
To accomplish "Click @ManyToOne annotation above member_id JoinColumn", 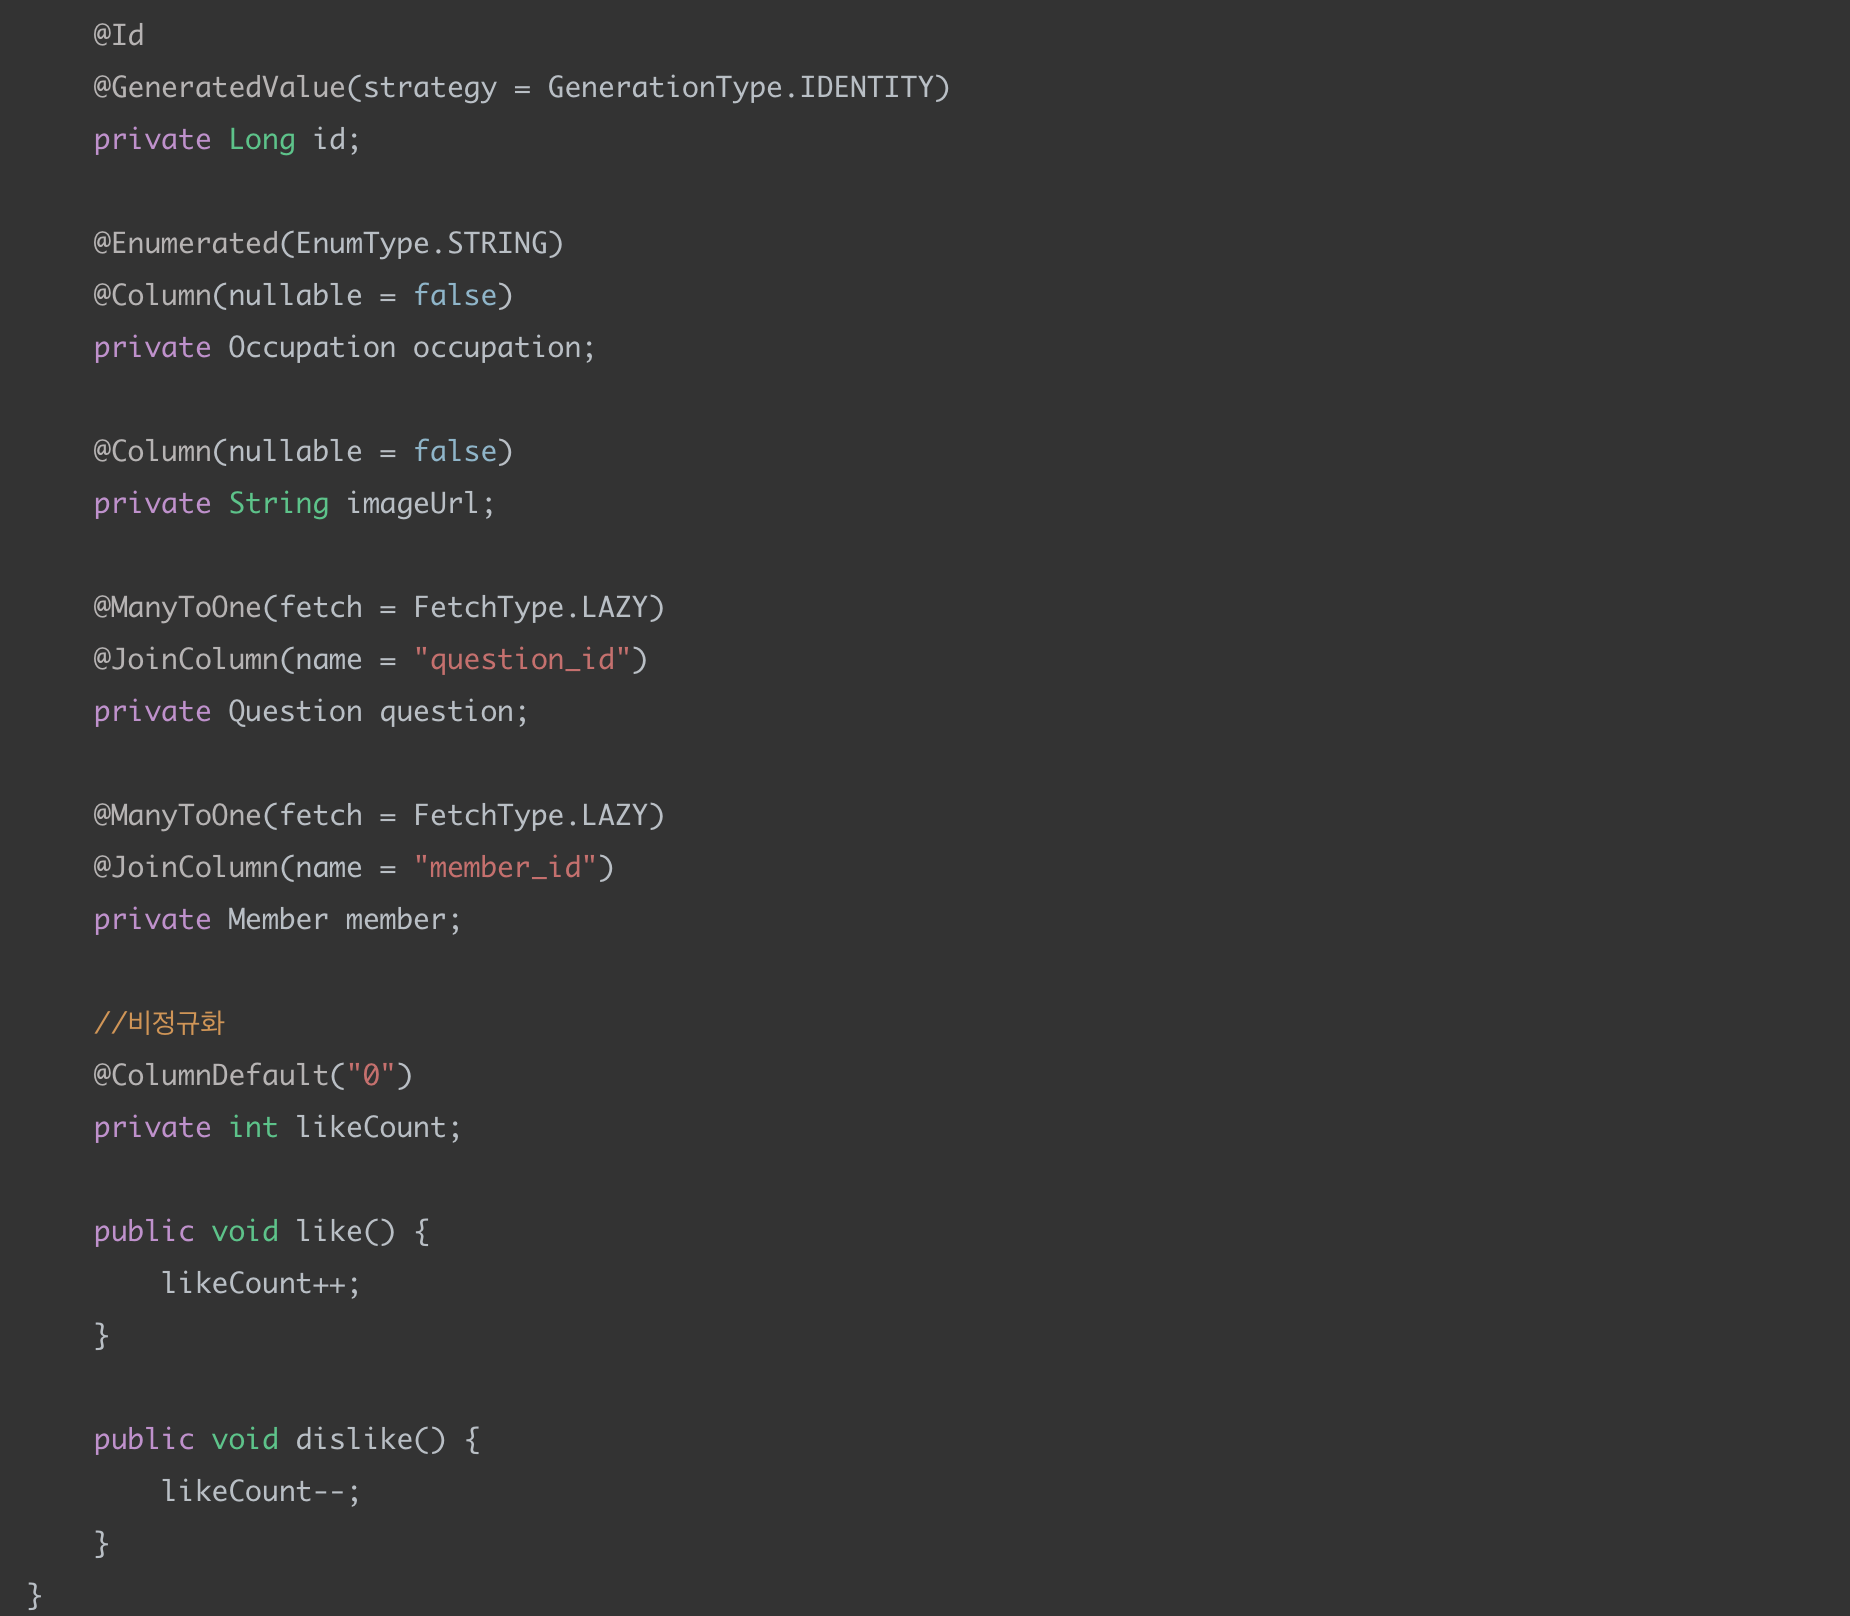I will [379, 815].
